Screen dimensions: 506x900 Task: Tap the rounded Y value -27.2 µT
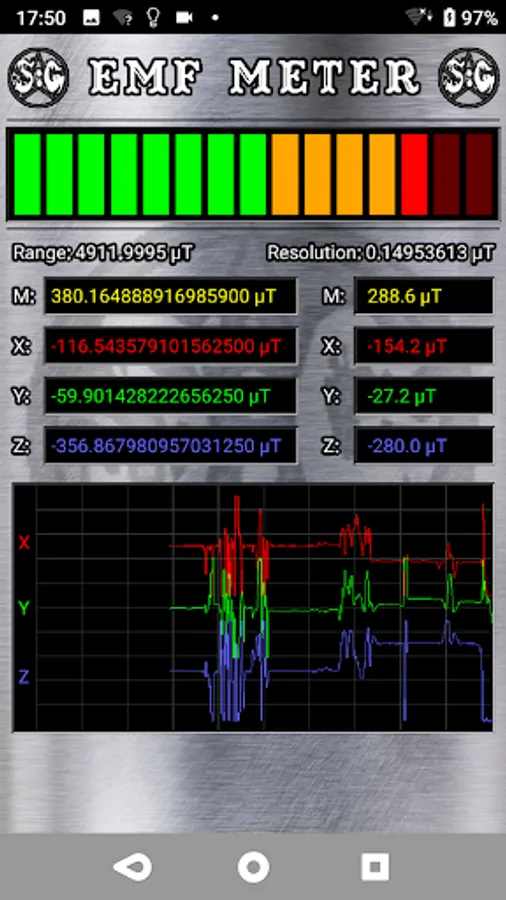[x=423, y=396]
